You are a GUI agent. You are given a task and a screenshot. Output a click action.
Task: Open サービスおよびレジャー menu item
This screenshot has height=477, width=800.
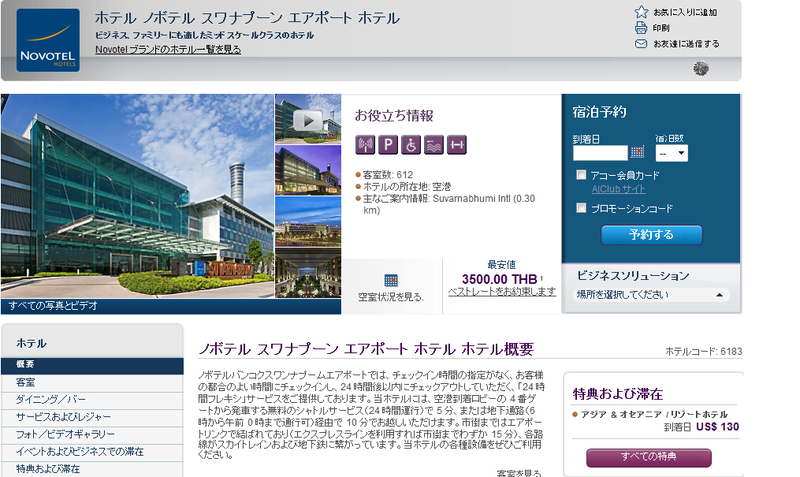(x=92, y=417)
